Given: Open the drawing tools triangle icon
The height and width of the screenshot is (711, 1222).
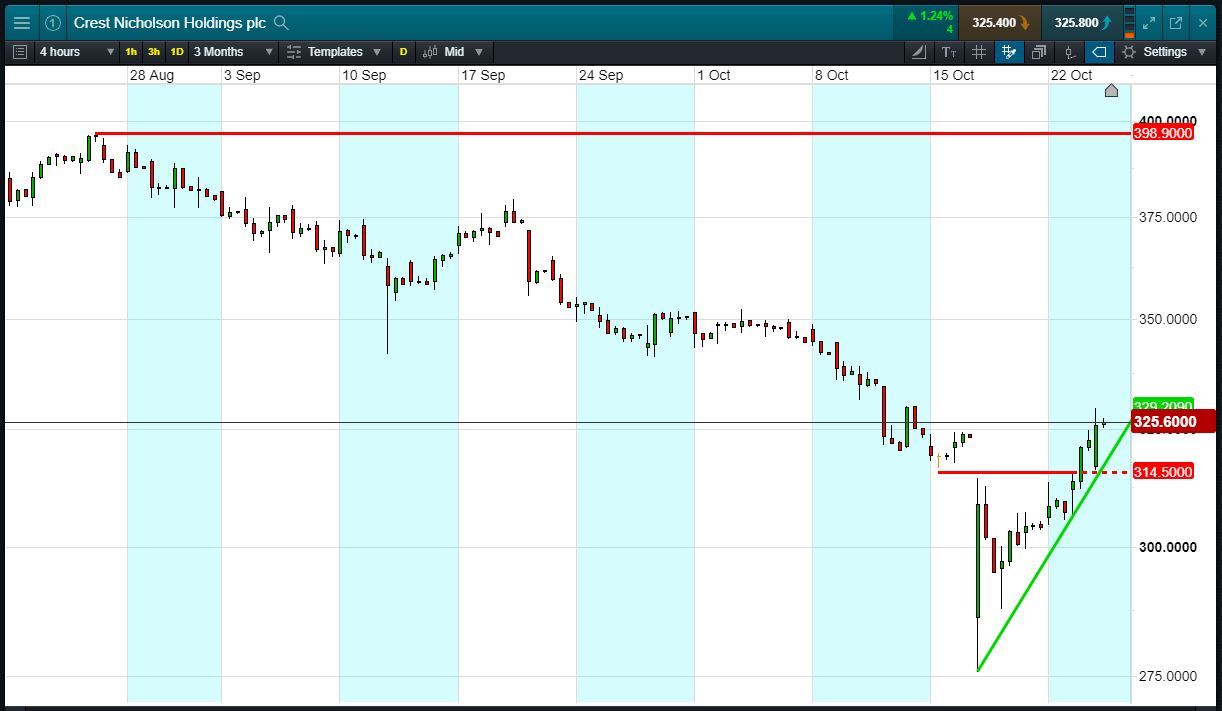Looking at the screenshot, I should pos(919,51).
